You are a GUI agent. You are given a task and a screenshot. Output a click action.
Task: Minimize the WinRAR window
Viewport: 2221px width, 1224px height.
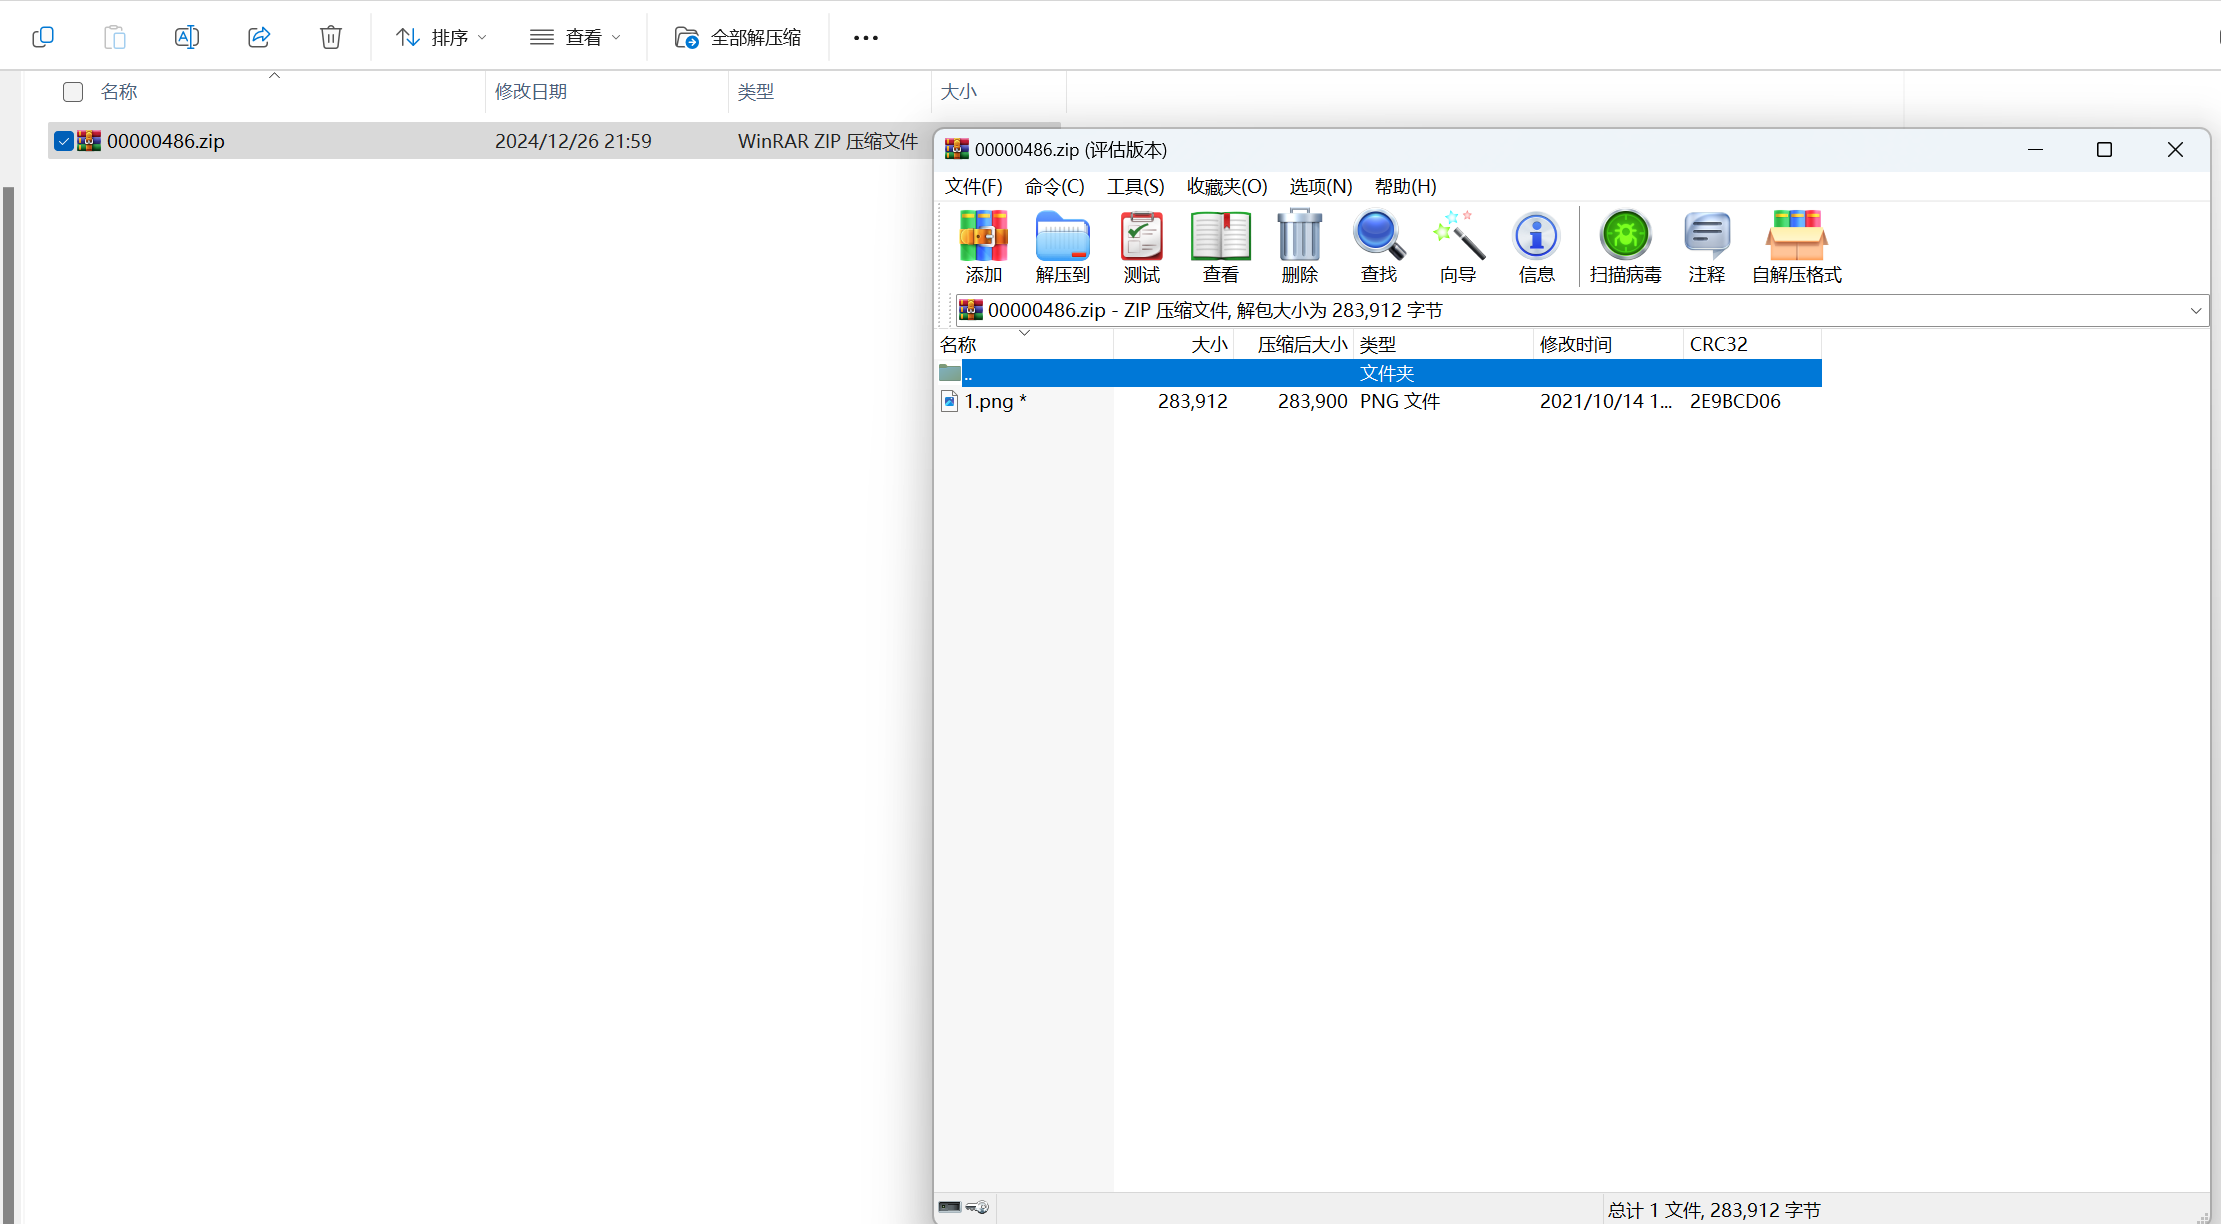2035,149
